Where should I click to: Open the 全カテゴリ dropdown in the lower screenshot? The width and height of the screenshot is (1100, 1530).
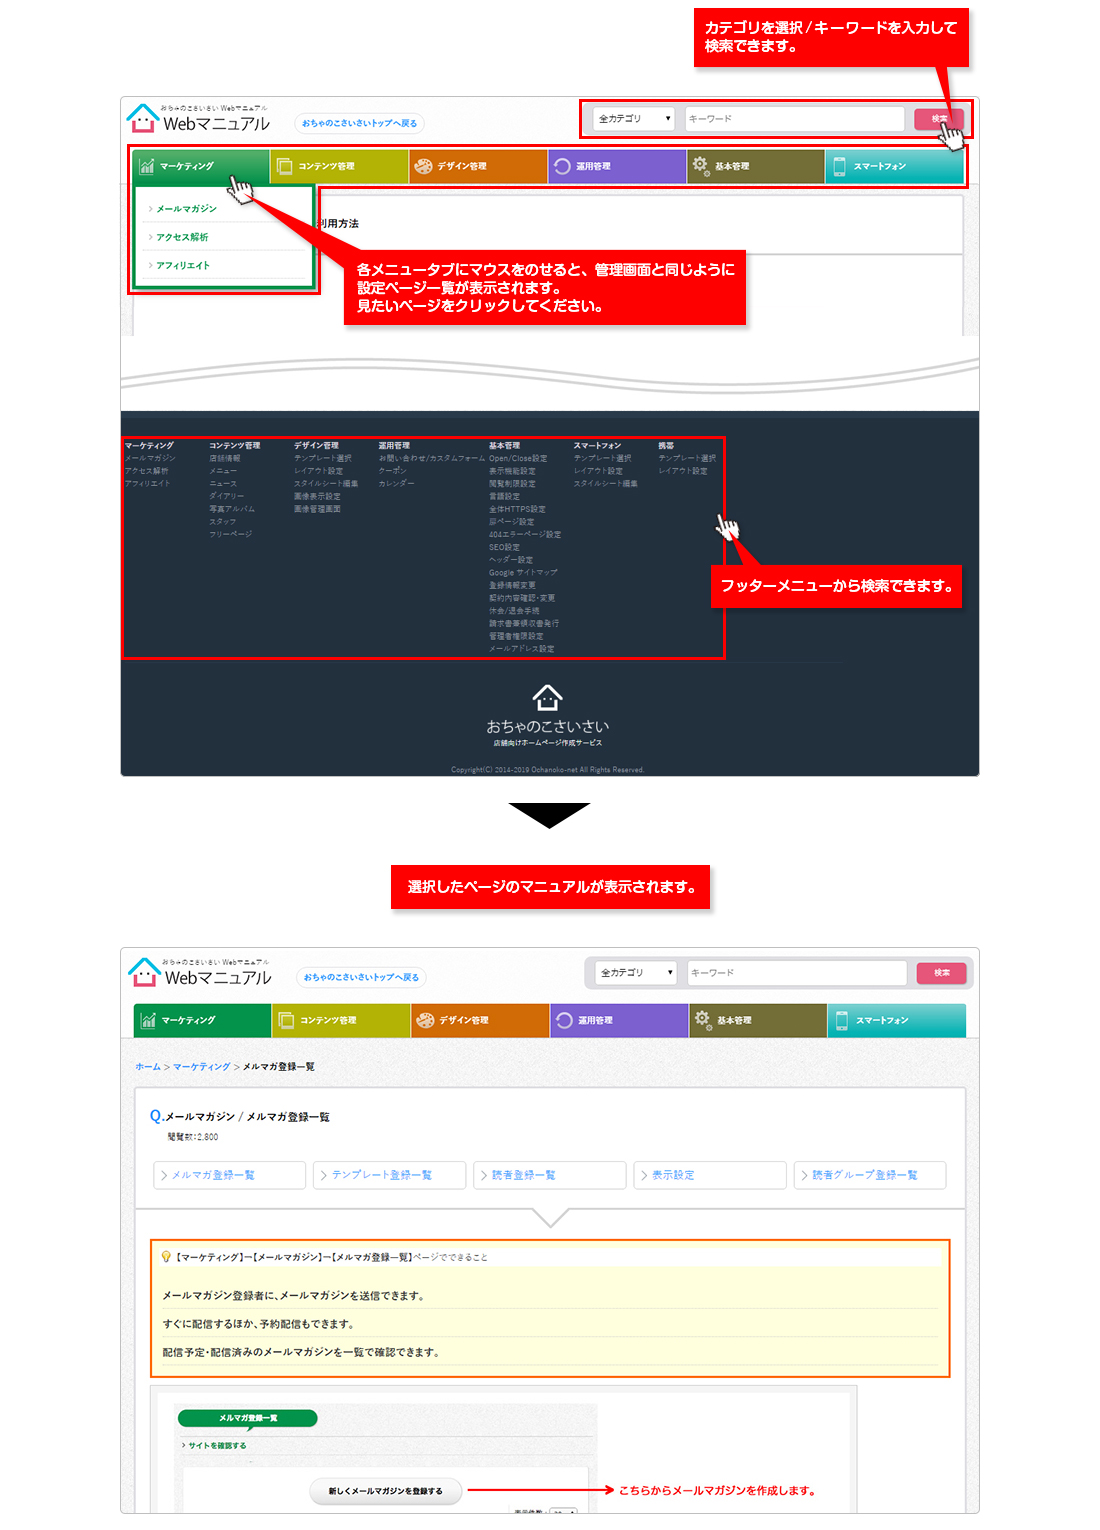pos(636,972)
